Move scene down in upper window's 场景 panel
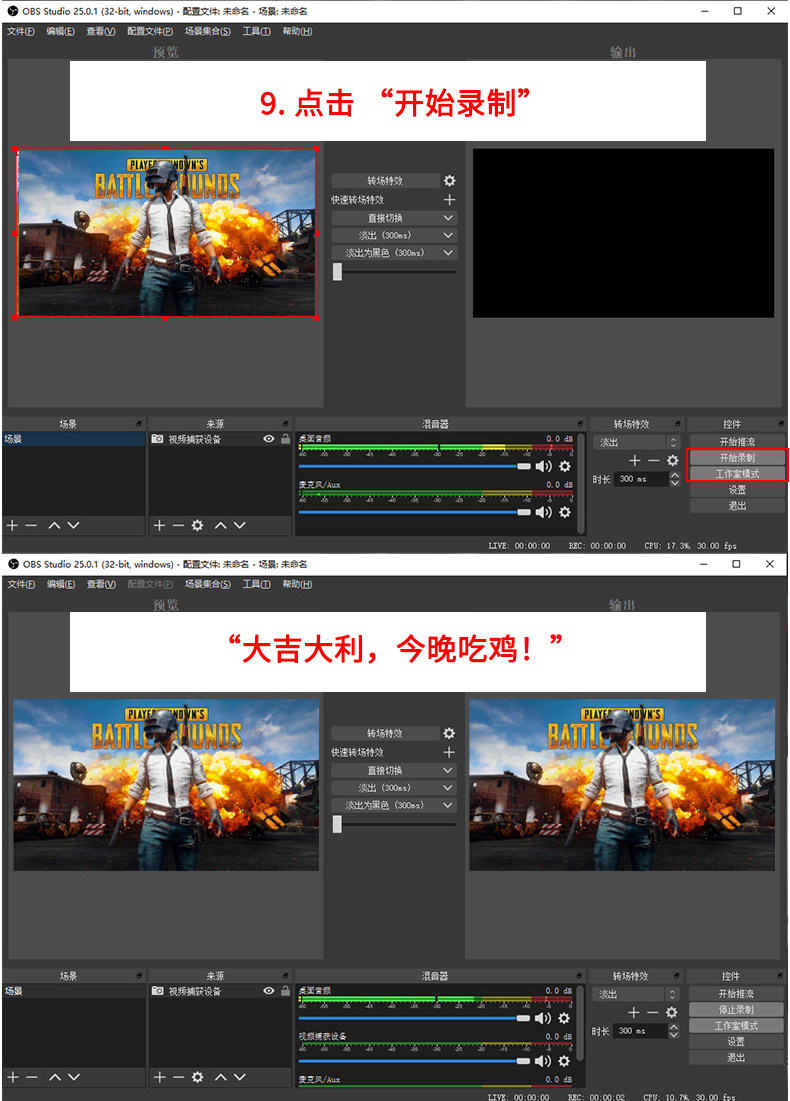 [x=73, y=525]
